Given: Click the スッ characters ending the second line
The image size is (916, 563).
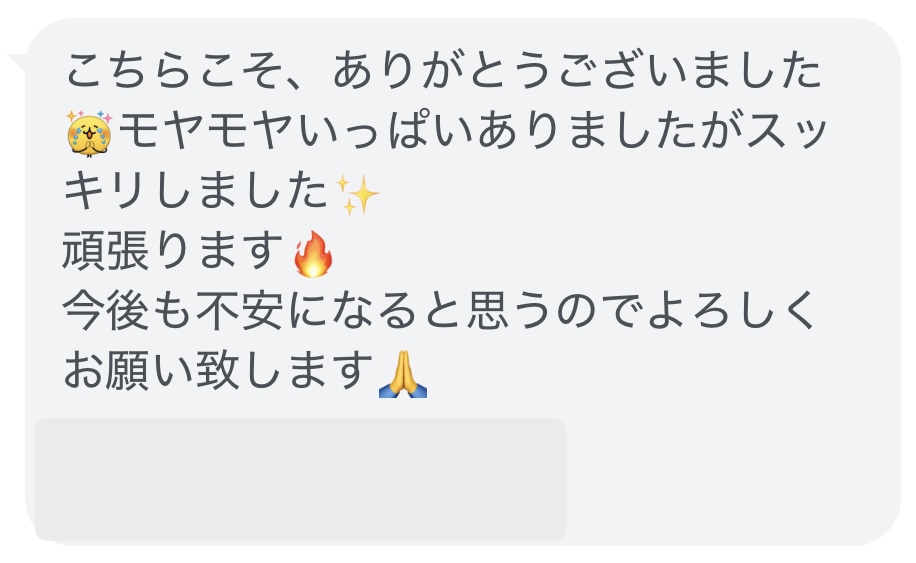Looking at the screenshot, I should pyautogui.click(x=786, y=131).
